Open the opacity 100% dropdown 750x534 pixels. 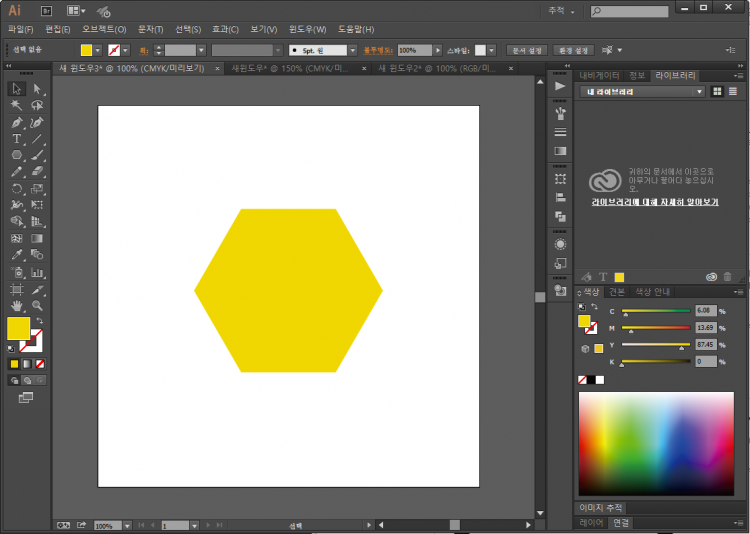437,50
